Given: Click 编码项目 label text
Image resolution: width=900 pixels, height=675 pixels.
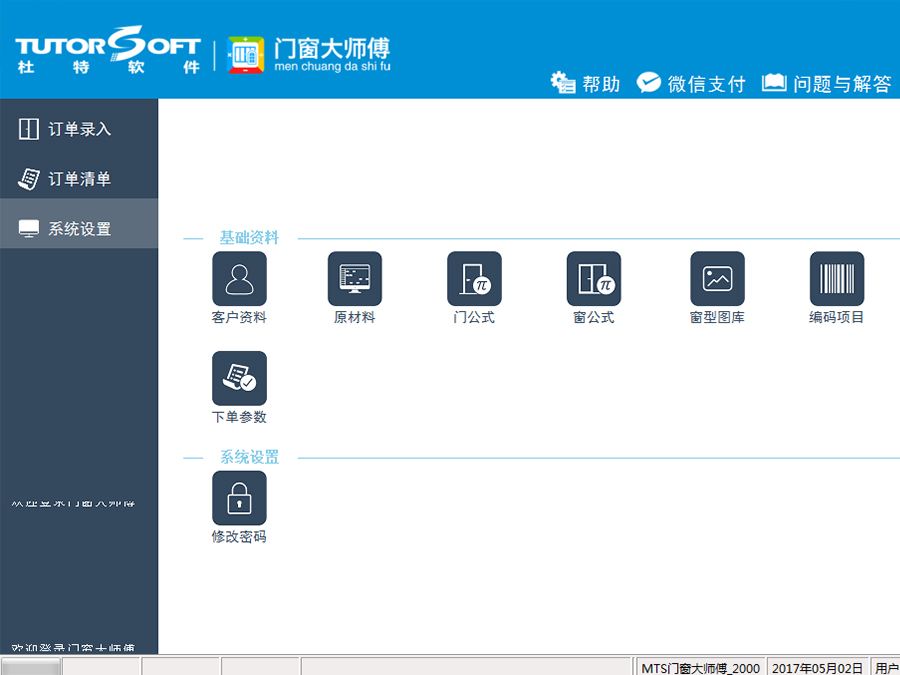Looking at the screenshot, I should (x=837, y=317).
